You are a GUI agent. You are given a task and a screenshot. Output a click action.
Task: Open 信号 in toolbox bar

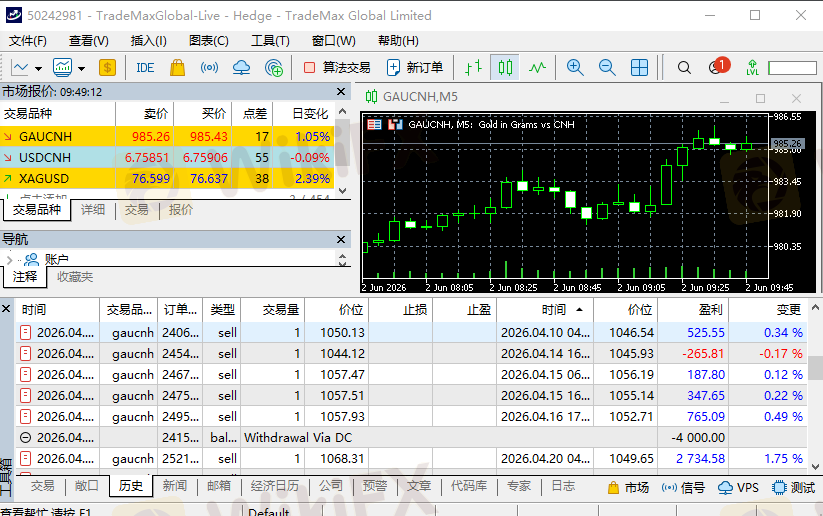(683, 488)
